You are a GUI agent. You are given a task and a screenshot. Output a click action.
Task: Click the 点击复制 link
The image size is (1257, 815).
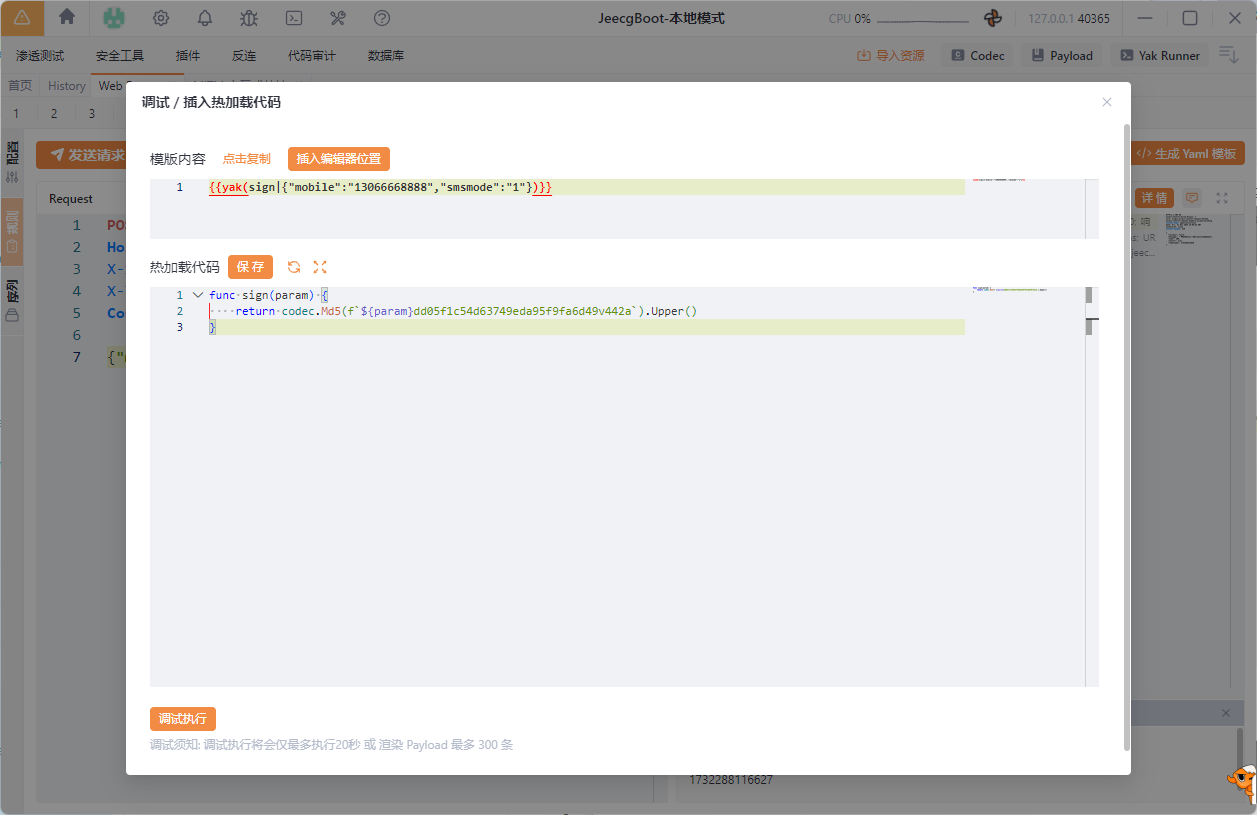246,159
